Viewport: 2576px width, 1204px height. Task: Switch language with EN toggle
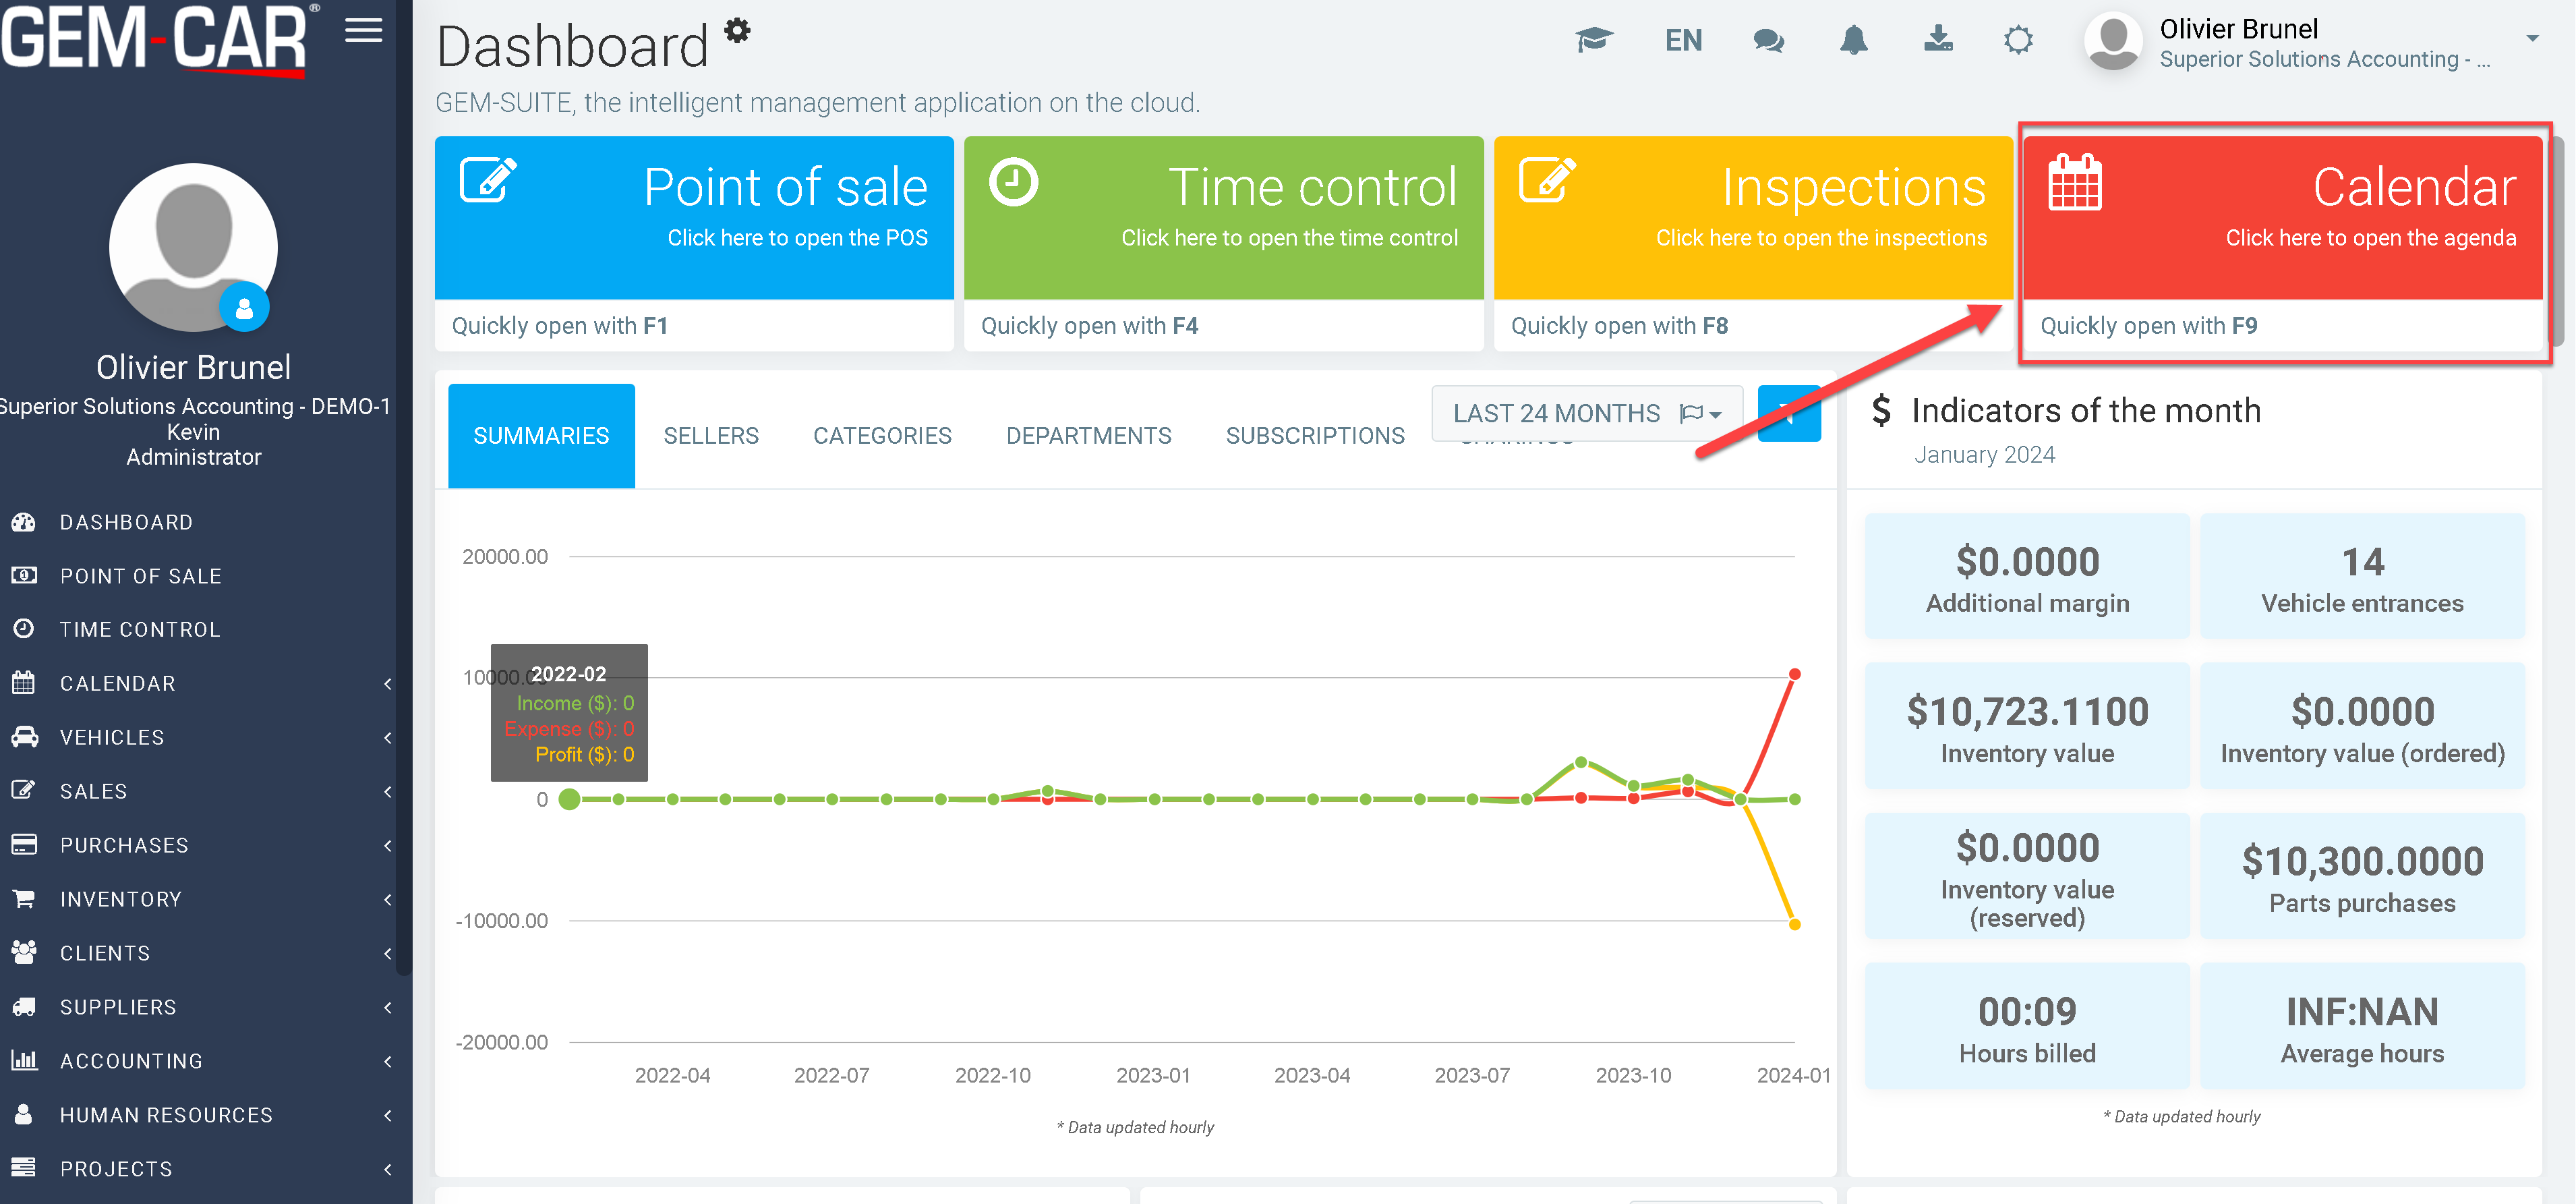coord(1683,40)
